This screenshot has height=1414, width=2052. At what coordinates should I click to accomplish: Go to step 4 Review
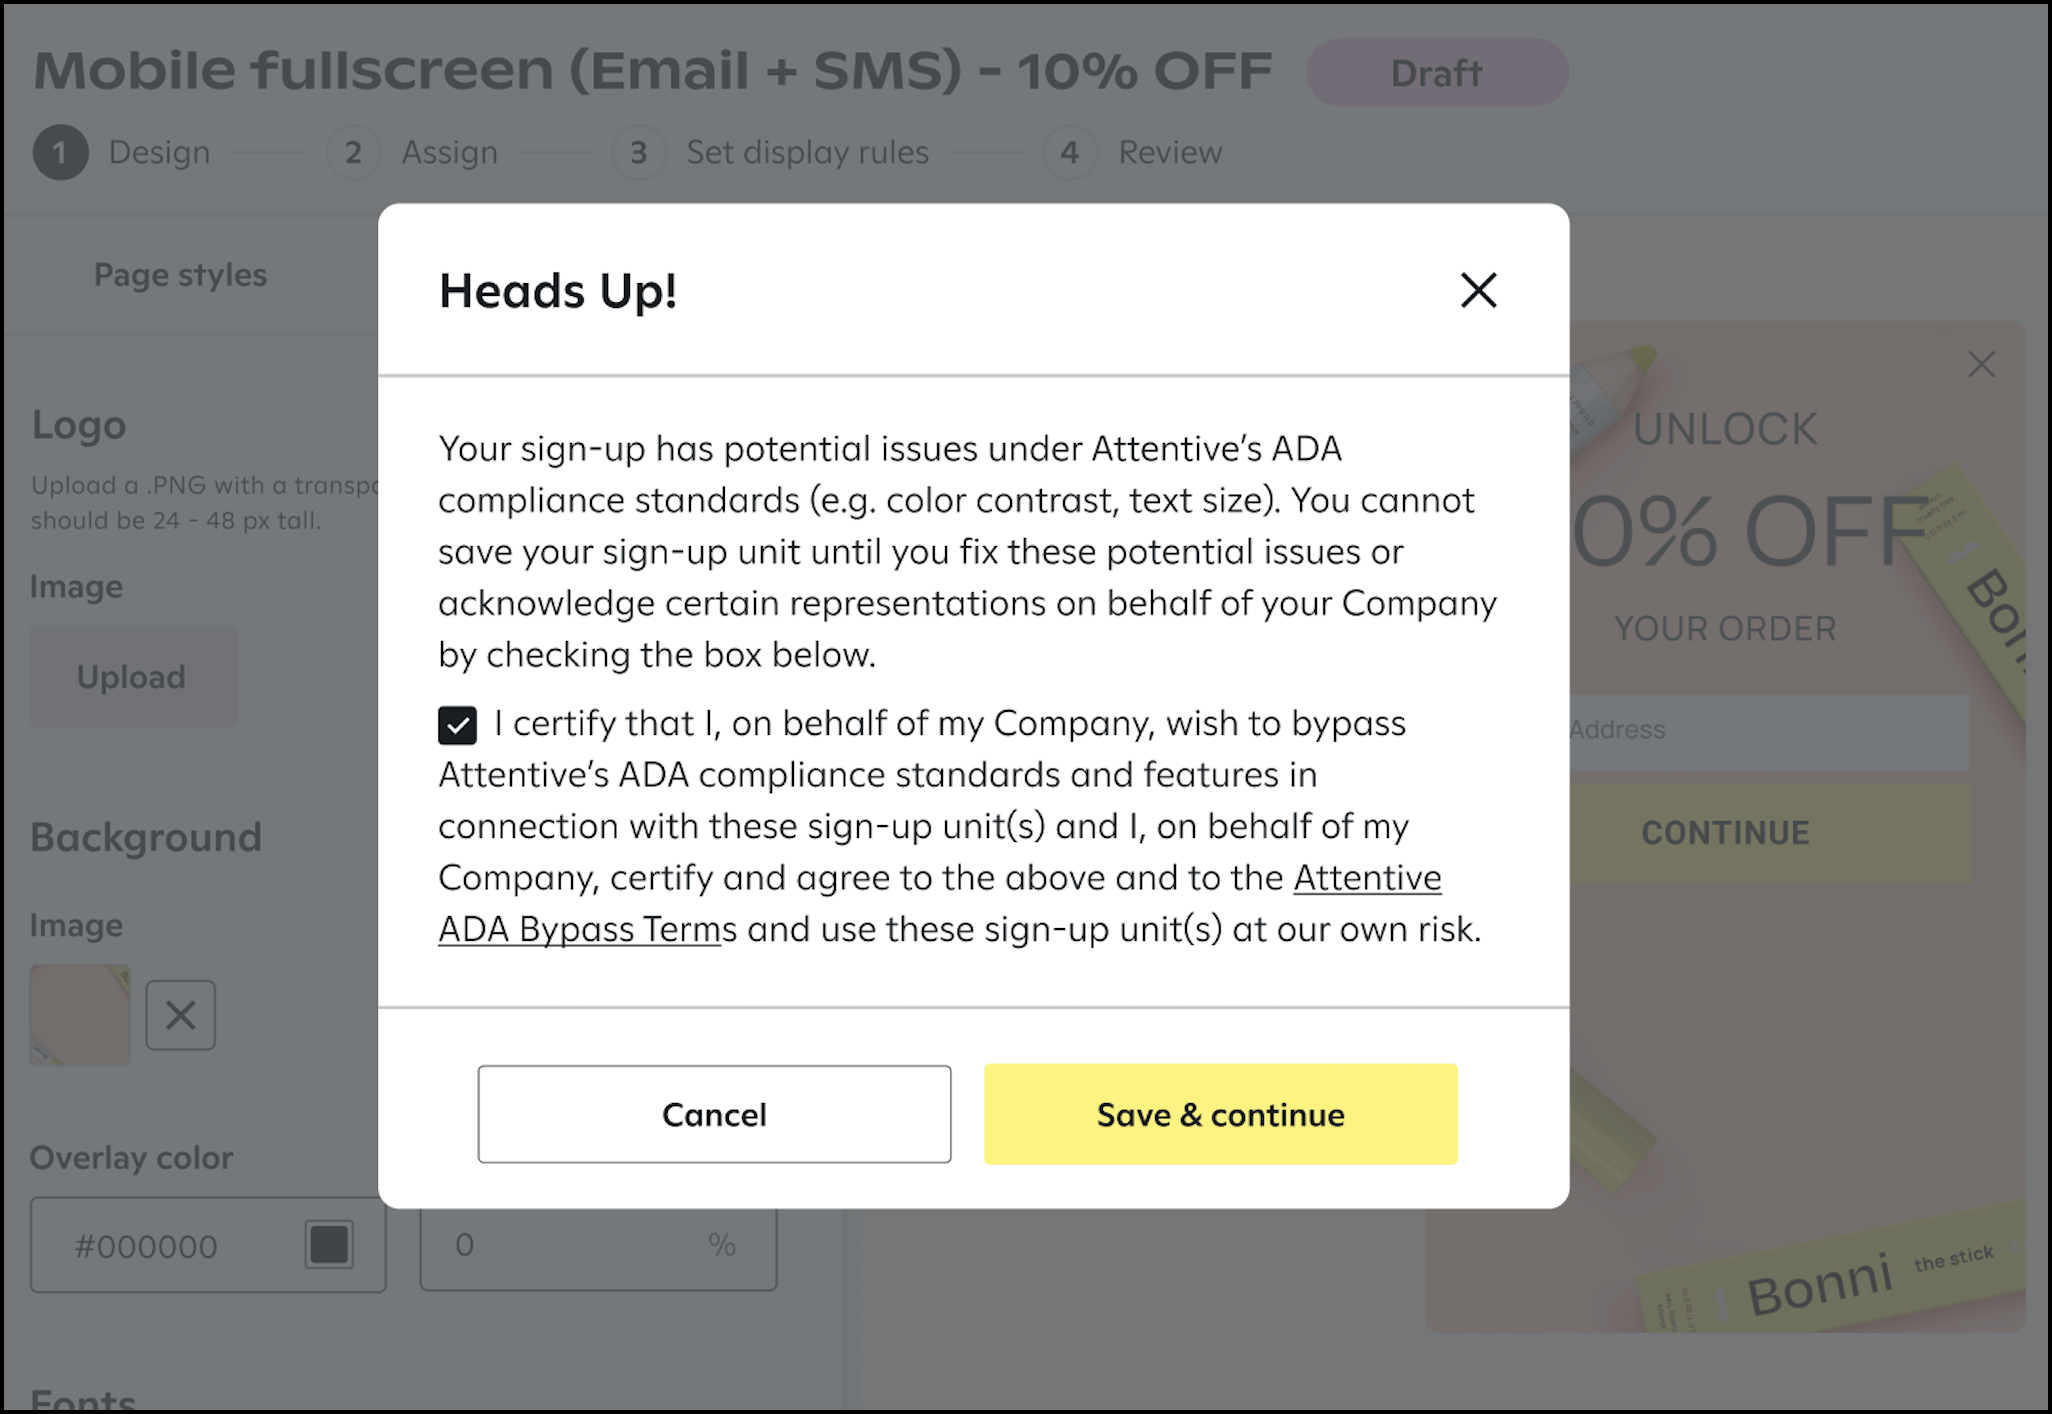(x=1133, y=152)
